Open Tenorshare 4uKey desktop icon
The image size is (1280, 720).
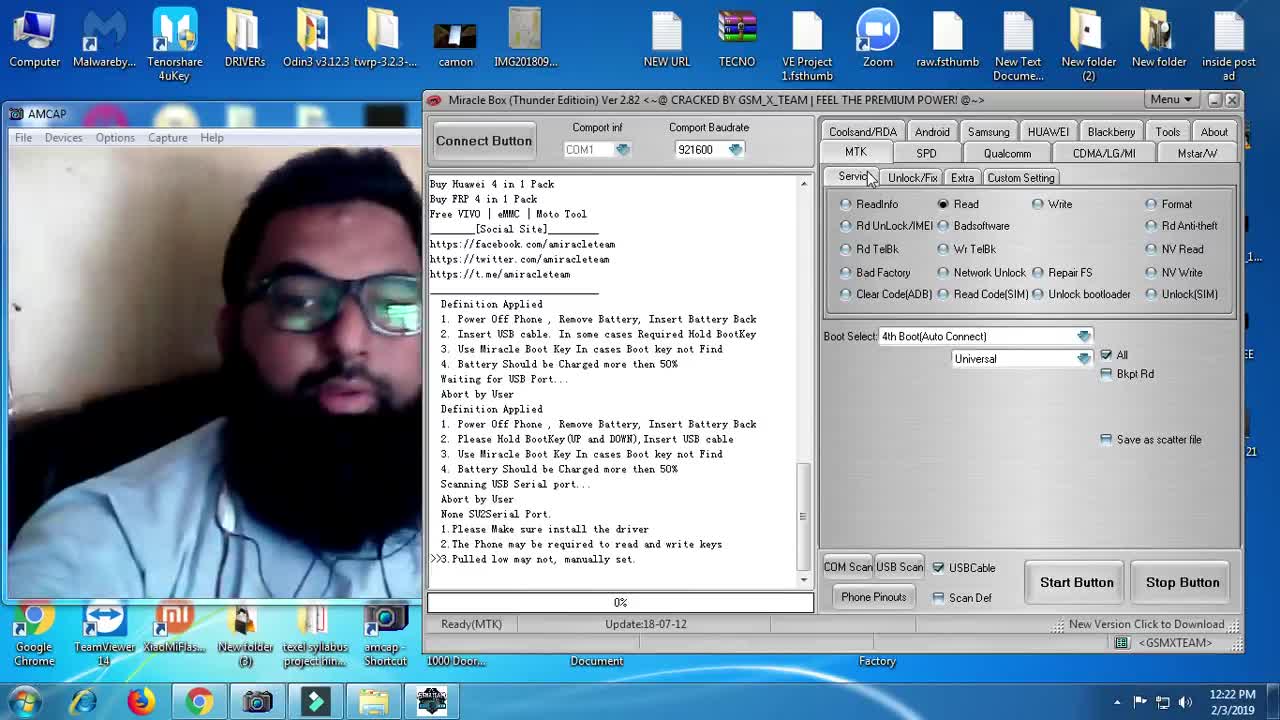[175, 45]
